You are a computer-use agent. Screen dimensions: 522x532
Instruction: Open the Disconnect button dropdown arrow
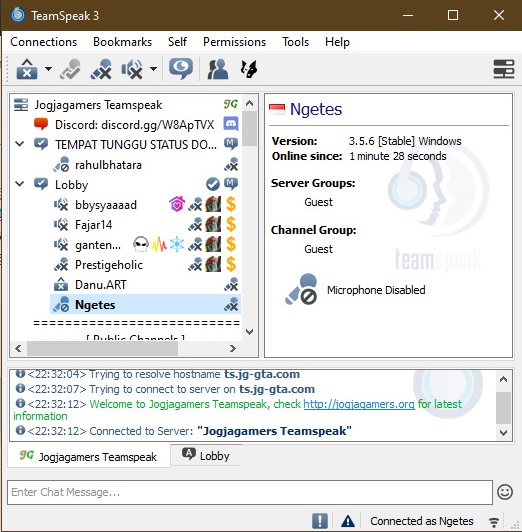click(49, 69)
